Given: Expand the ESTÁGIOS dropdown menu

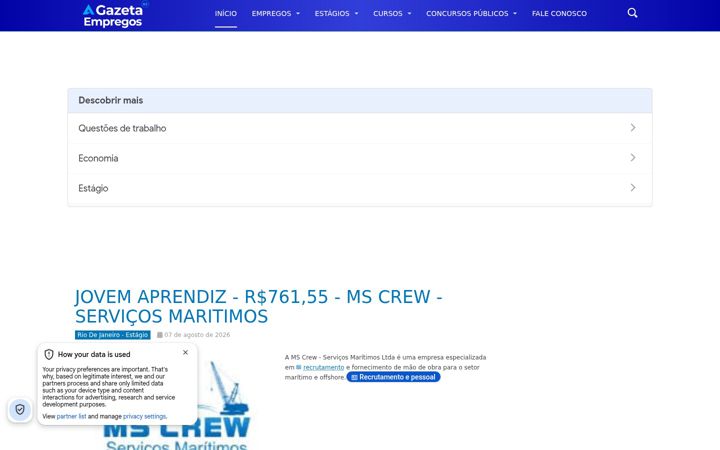Looking at the screenshot, I should click(336, 14).
